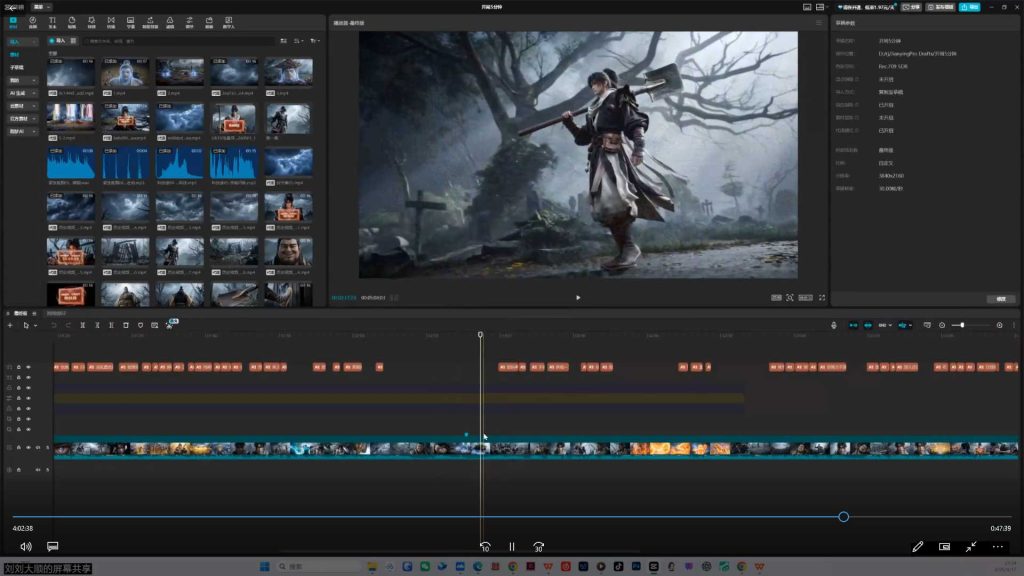Trim left of playhead
The image size is (1024, 576).
97,325
